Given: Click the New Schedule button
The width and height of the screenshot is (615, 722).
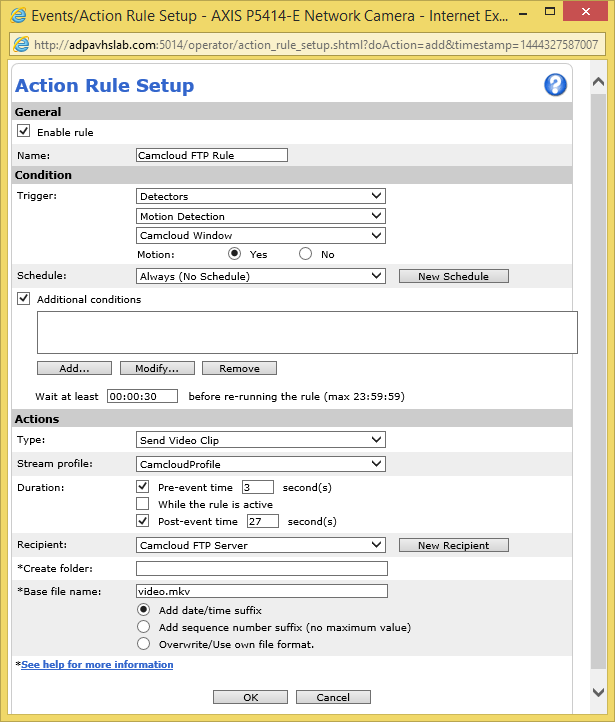Looking at the screenshot, I should pyautogui.click(x=453, y=276).
